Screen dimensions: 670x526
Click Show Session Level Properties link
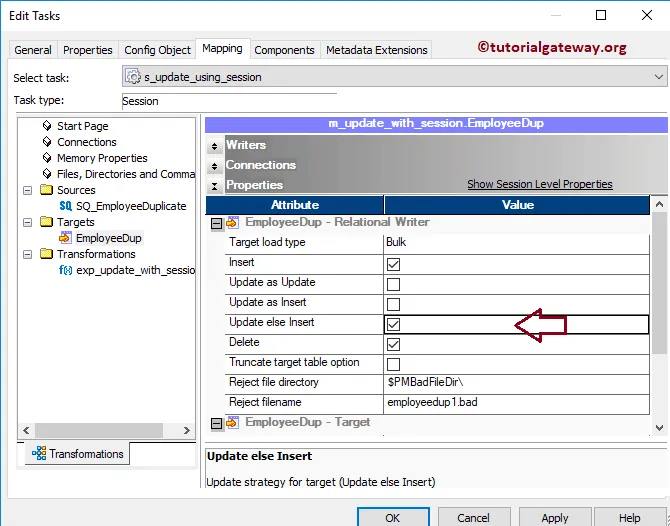click(540, 184)
